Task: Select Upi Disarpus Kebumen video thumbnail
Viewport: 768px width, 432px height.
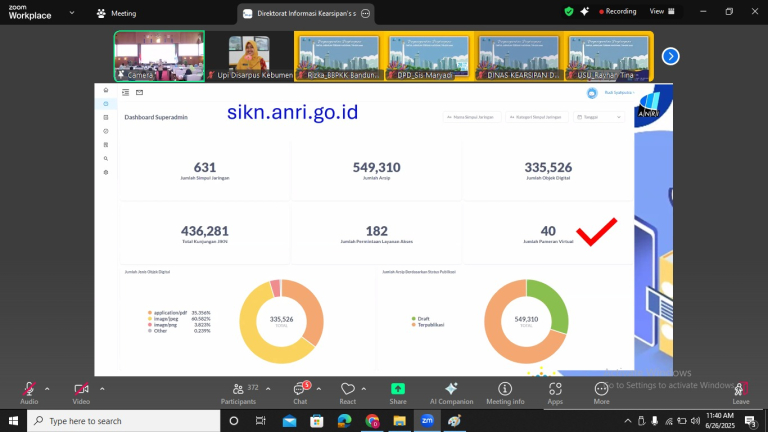Action: click(x=249, y=56)
